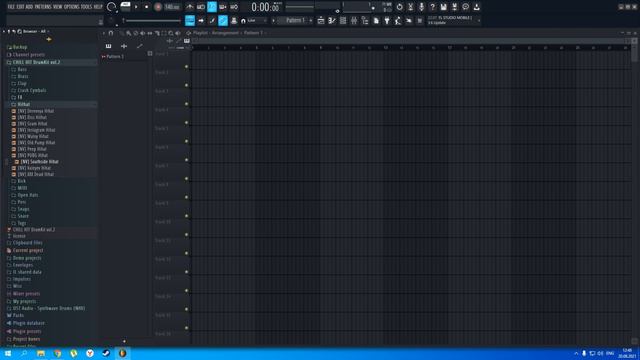Open the Line snap selector dropdown
Screen dimensions: 640x360
[254, 20]
